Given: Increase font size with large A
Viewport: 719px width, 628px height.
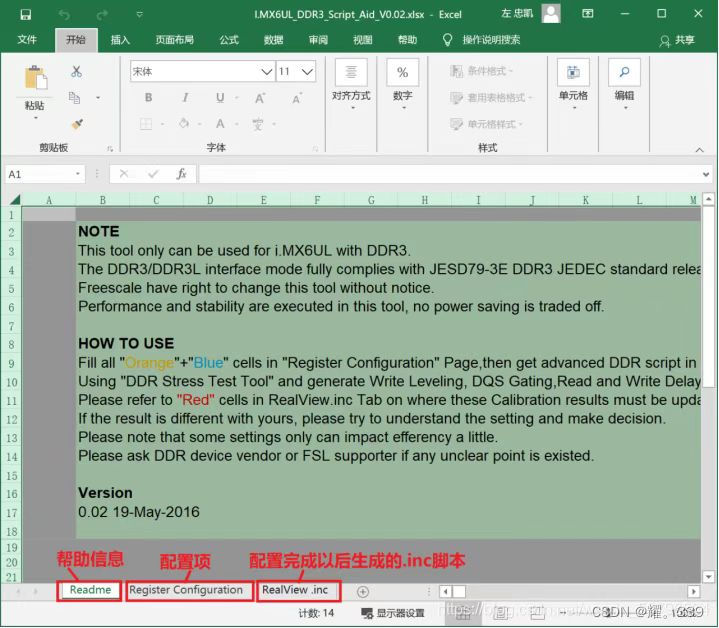Looking at the screenshot, I should [260, 98].
